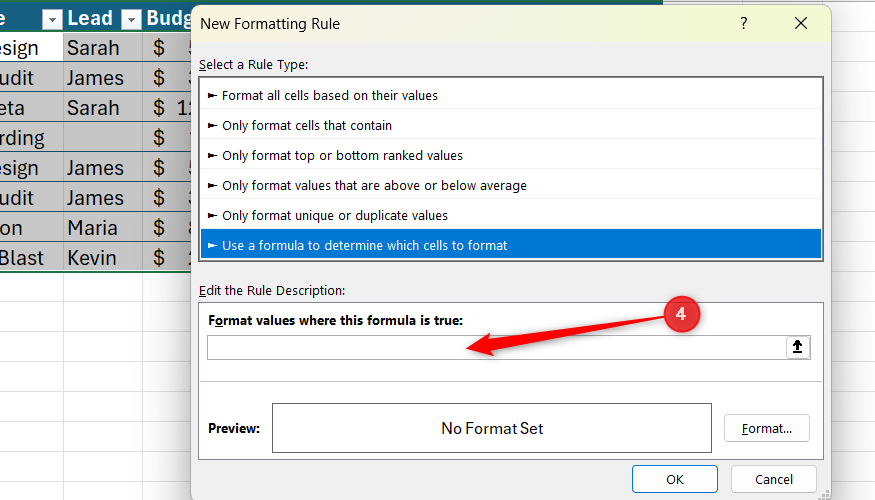
Task: Open help with the question mark icon
Action: (x=743, y=23)
